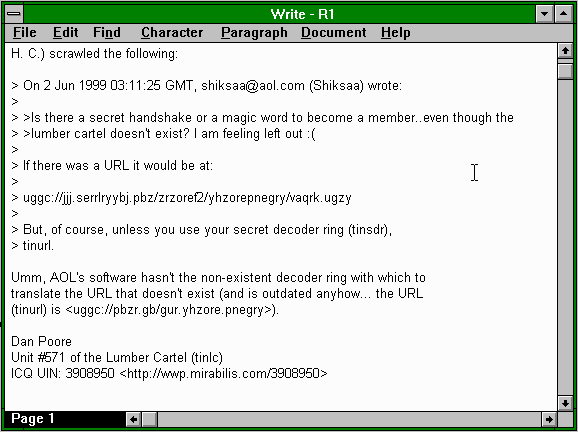Image resolution: width=578 pixels, height=432 pixels.
Task: Click the vertical scrollbar thumb
Action: point(565,71)
